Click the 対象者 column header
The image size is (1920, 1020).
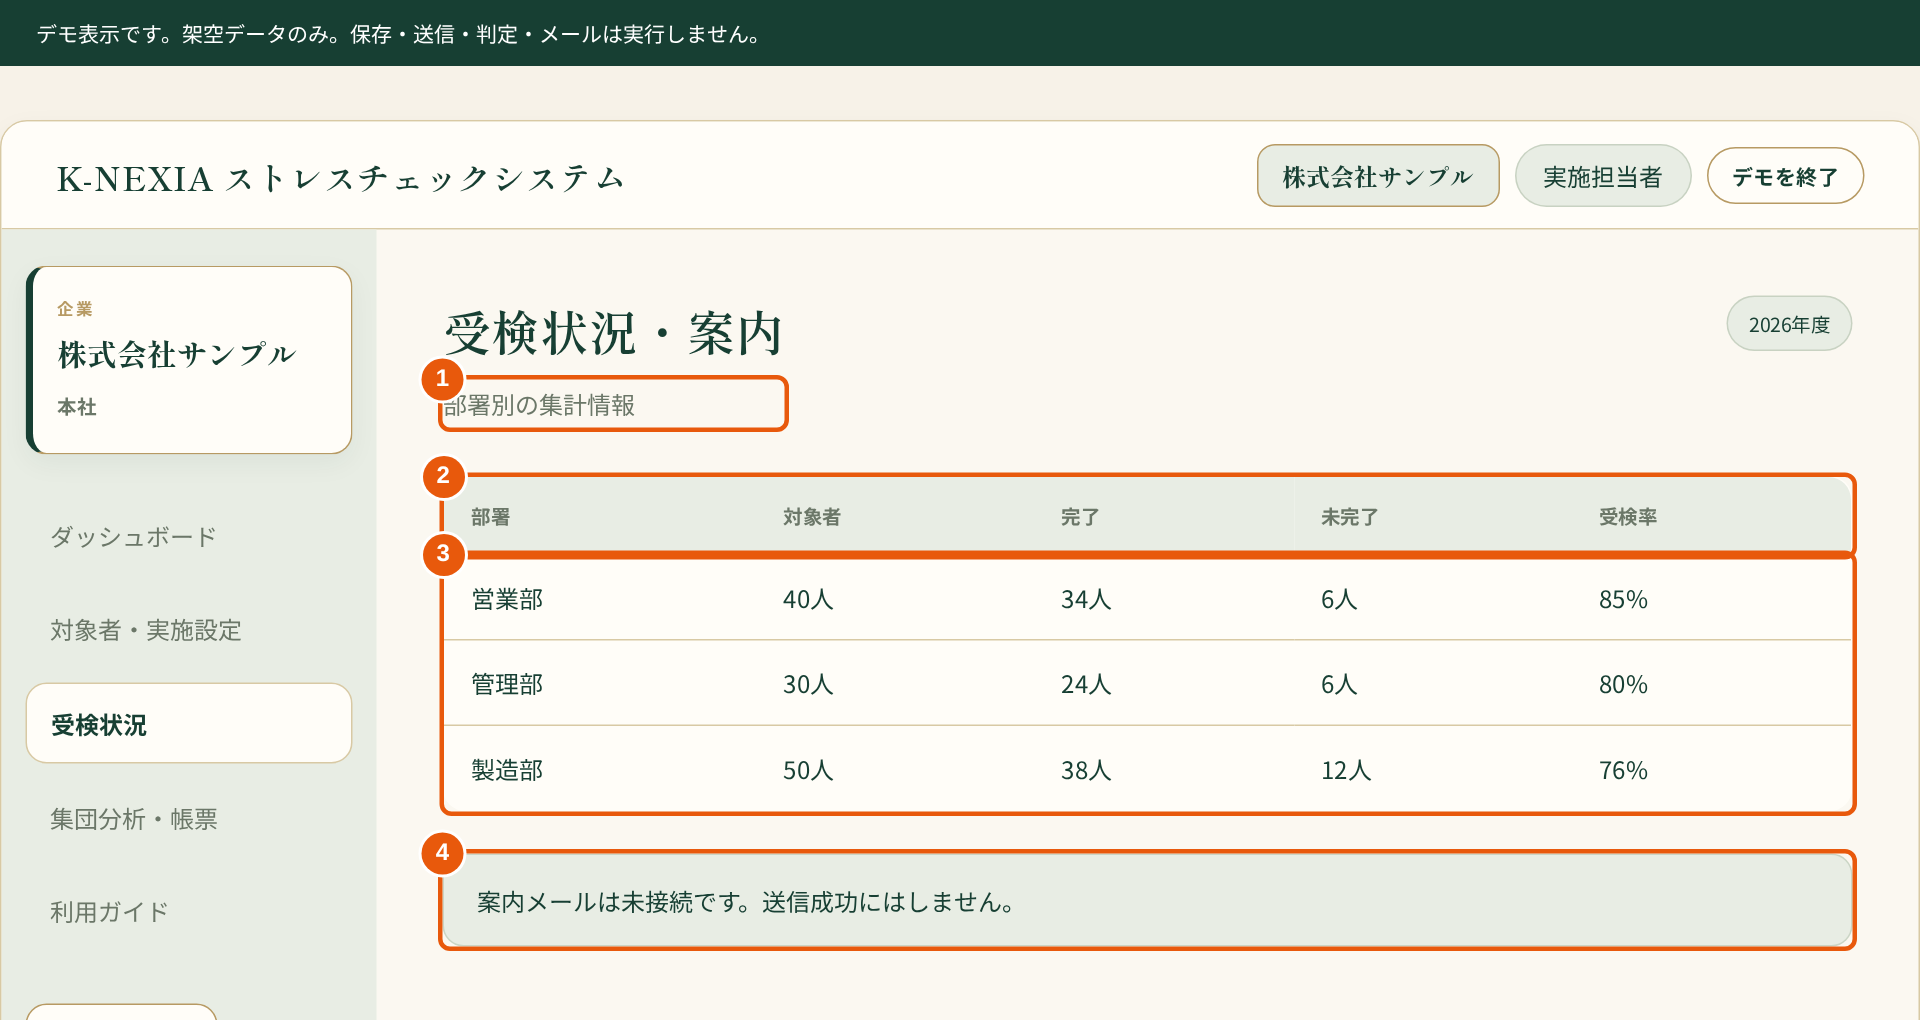[x=811, y=517]
